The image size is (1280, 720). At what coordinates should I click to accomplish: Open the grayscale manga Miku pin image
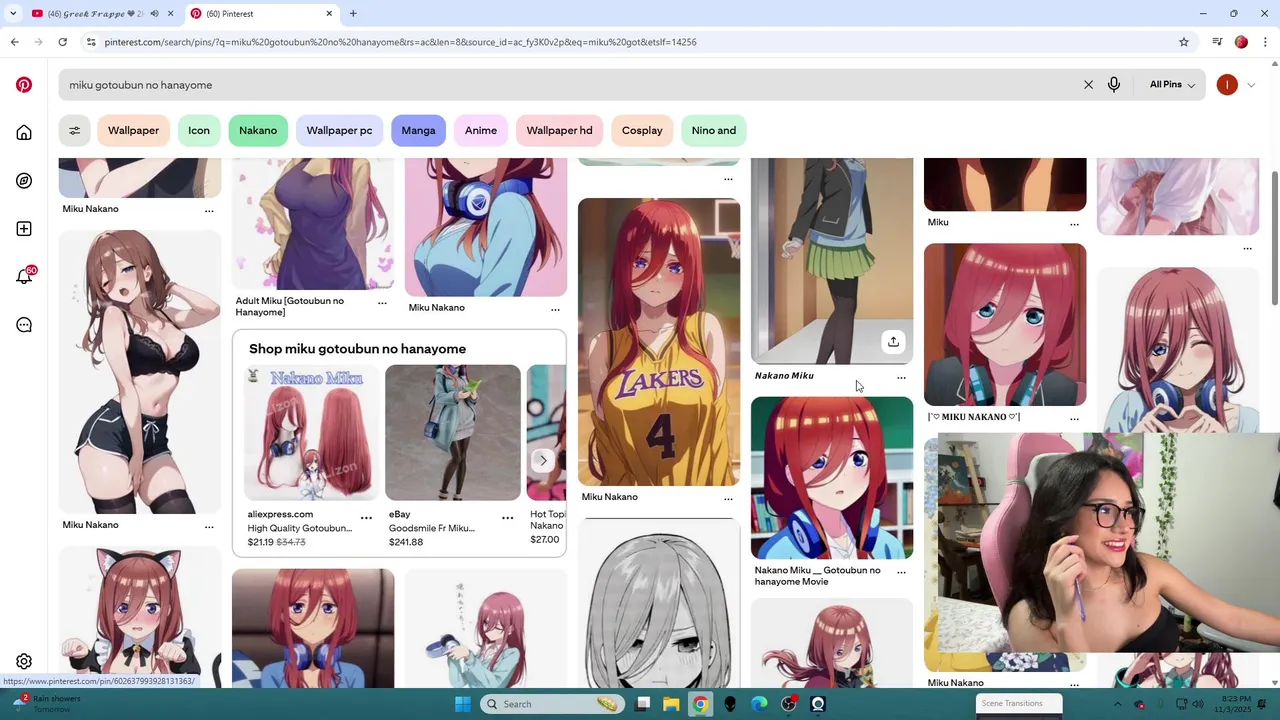pyautogui.click(x=659, y=603)
